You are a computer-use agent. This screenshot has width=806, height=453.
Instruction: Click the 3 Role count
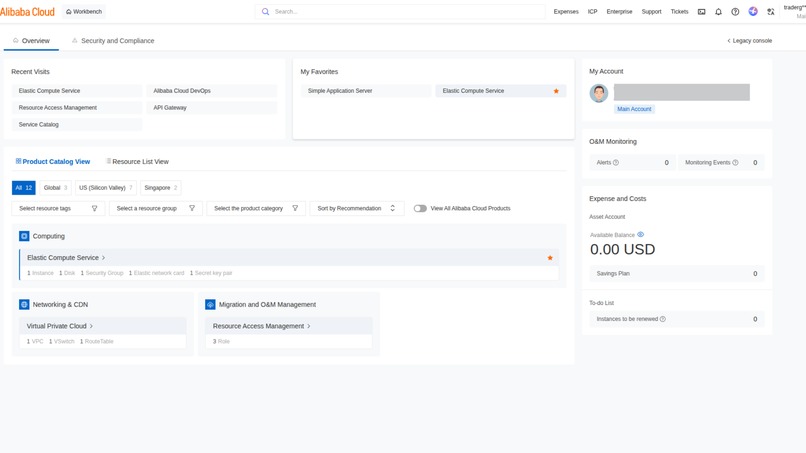[x=221, y=341]
